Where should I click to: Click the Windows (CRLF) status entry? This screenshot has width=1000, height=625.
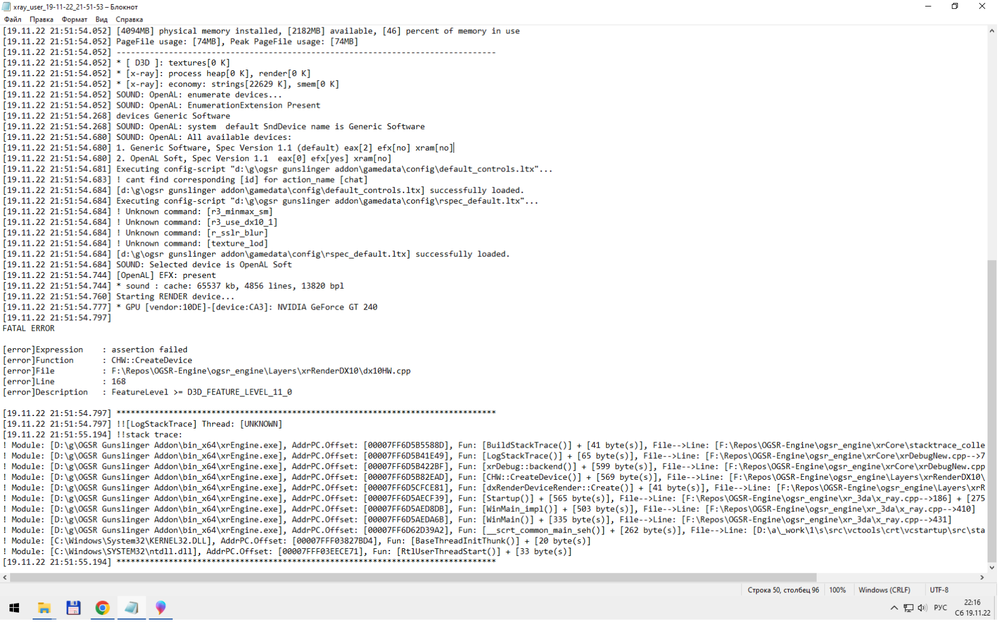[884, 591]
